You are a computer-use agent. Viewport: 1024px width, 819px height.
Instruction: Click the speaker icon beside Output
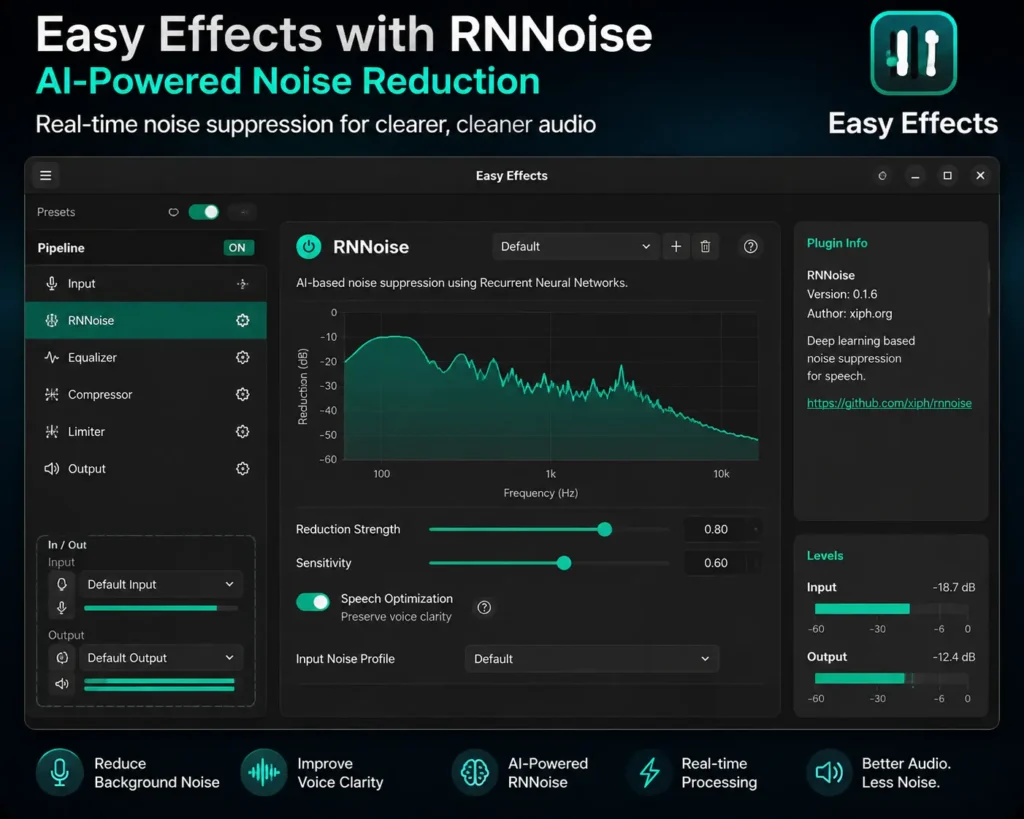coord(52,469)
